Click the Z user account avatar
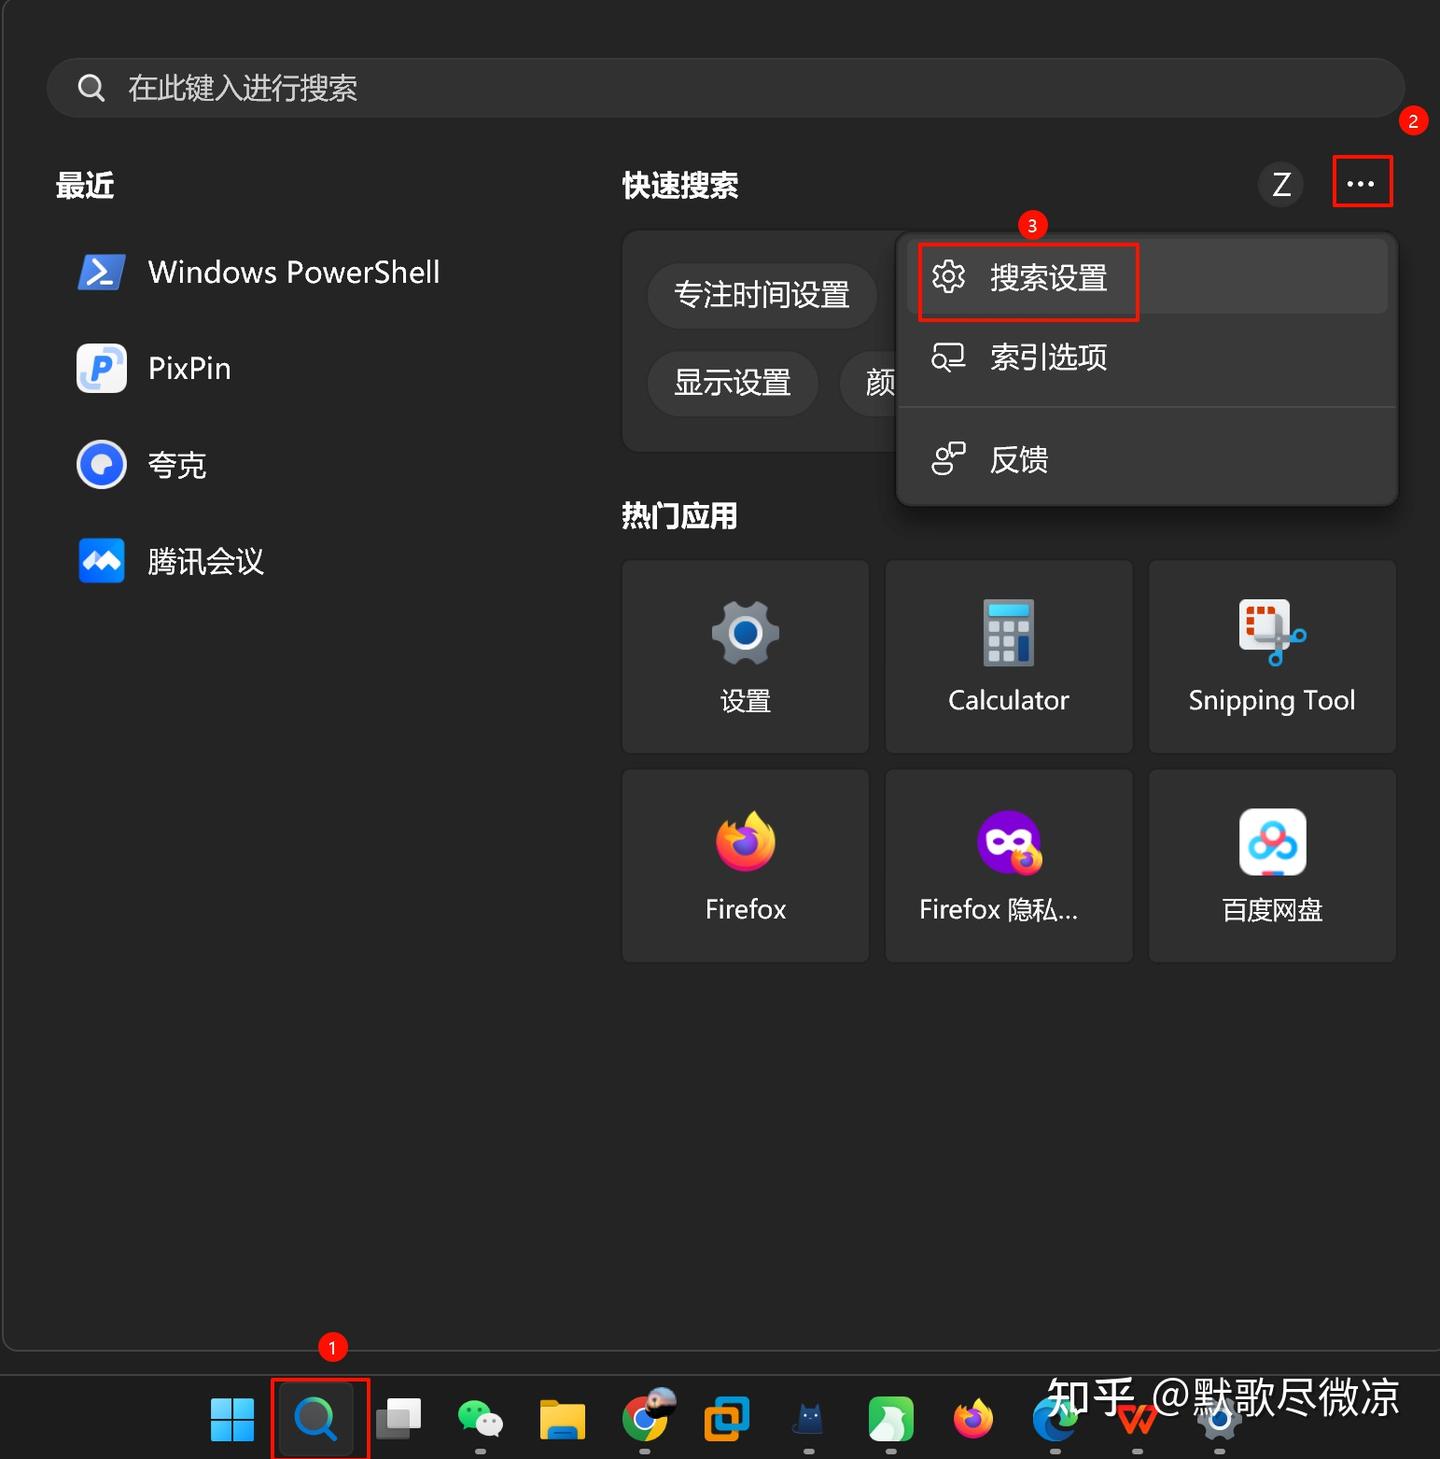The width and height of the screenshot is (1440, 1459). coord(1281,184)
